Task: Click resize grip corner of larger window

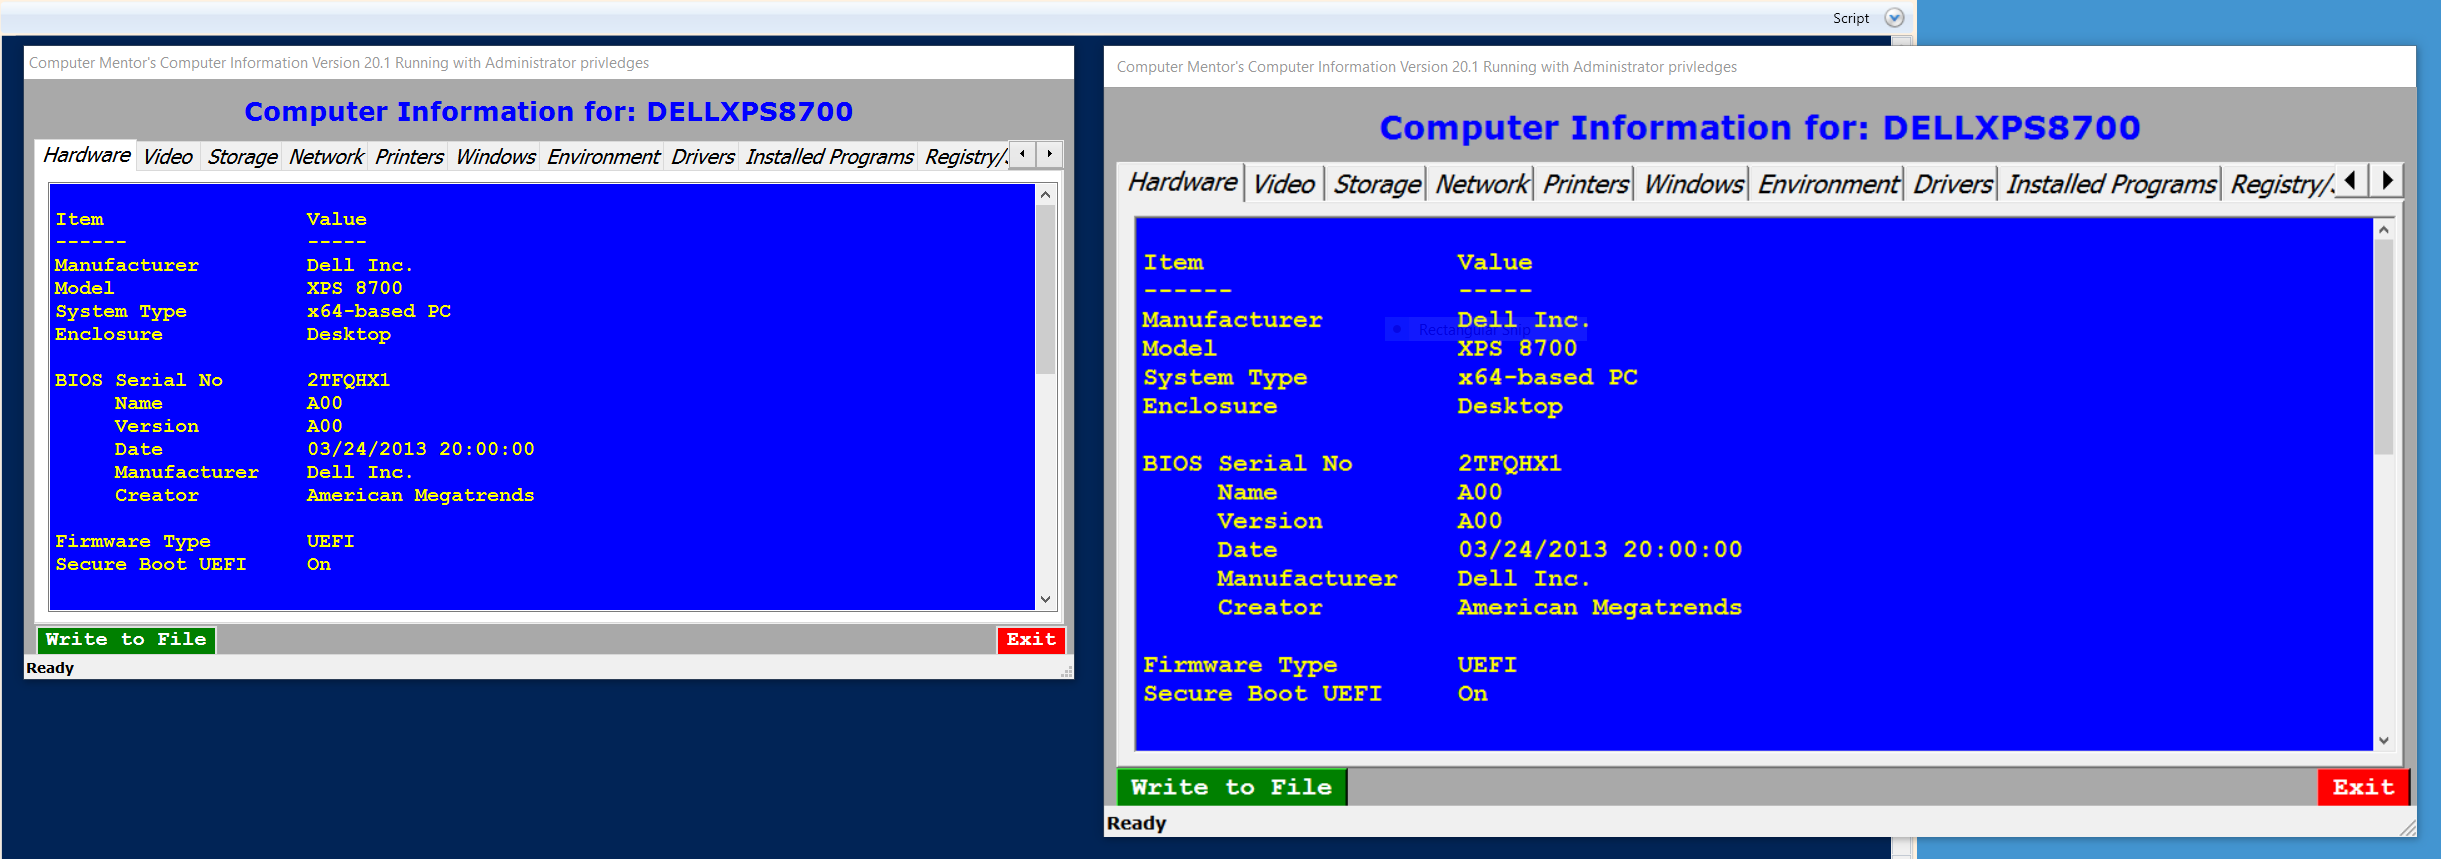Action: click(2408, 829)
